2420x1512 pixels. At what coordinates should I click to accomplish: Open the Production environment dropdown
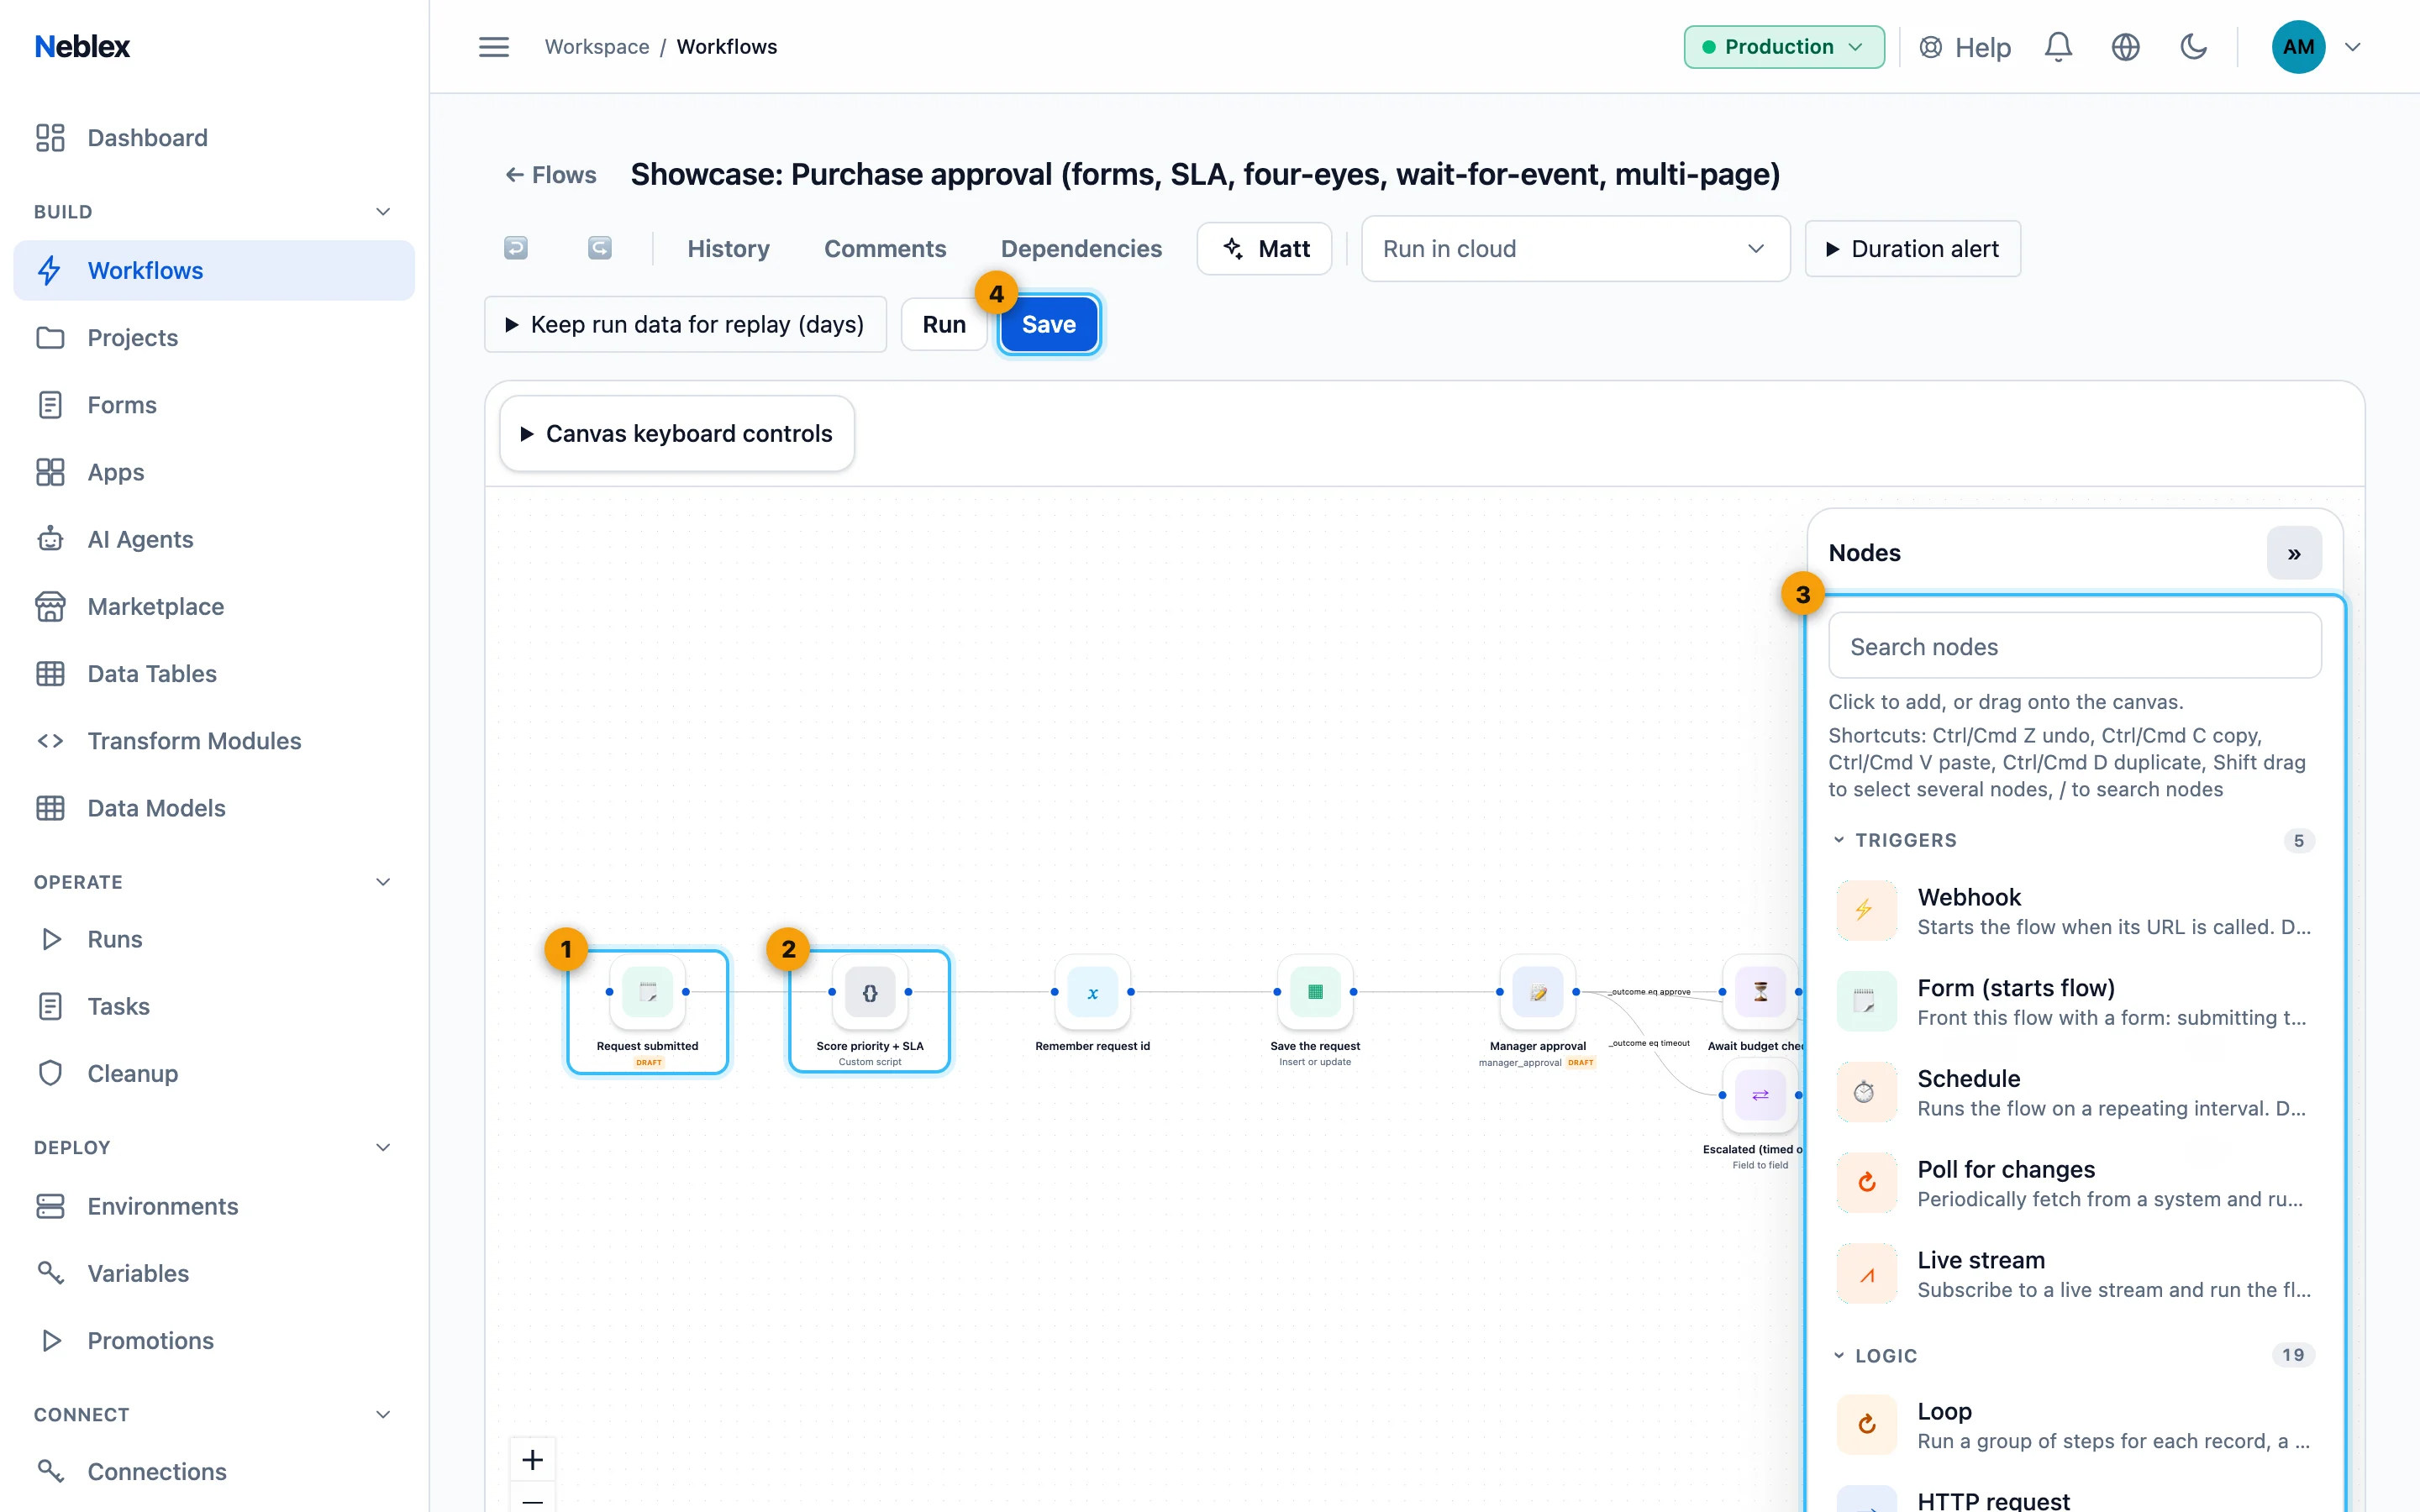1784,47
